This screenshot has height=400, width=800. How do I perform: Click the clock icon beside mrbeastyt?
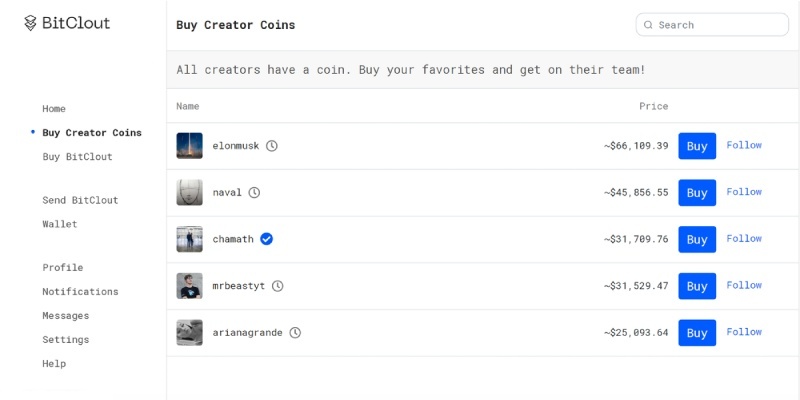coord(277,286)
